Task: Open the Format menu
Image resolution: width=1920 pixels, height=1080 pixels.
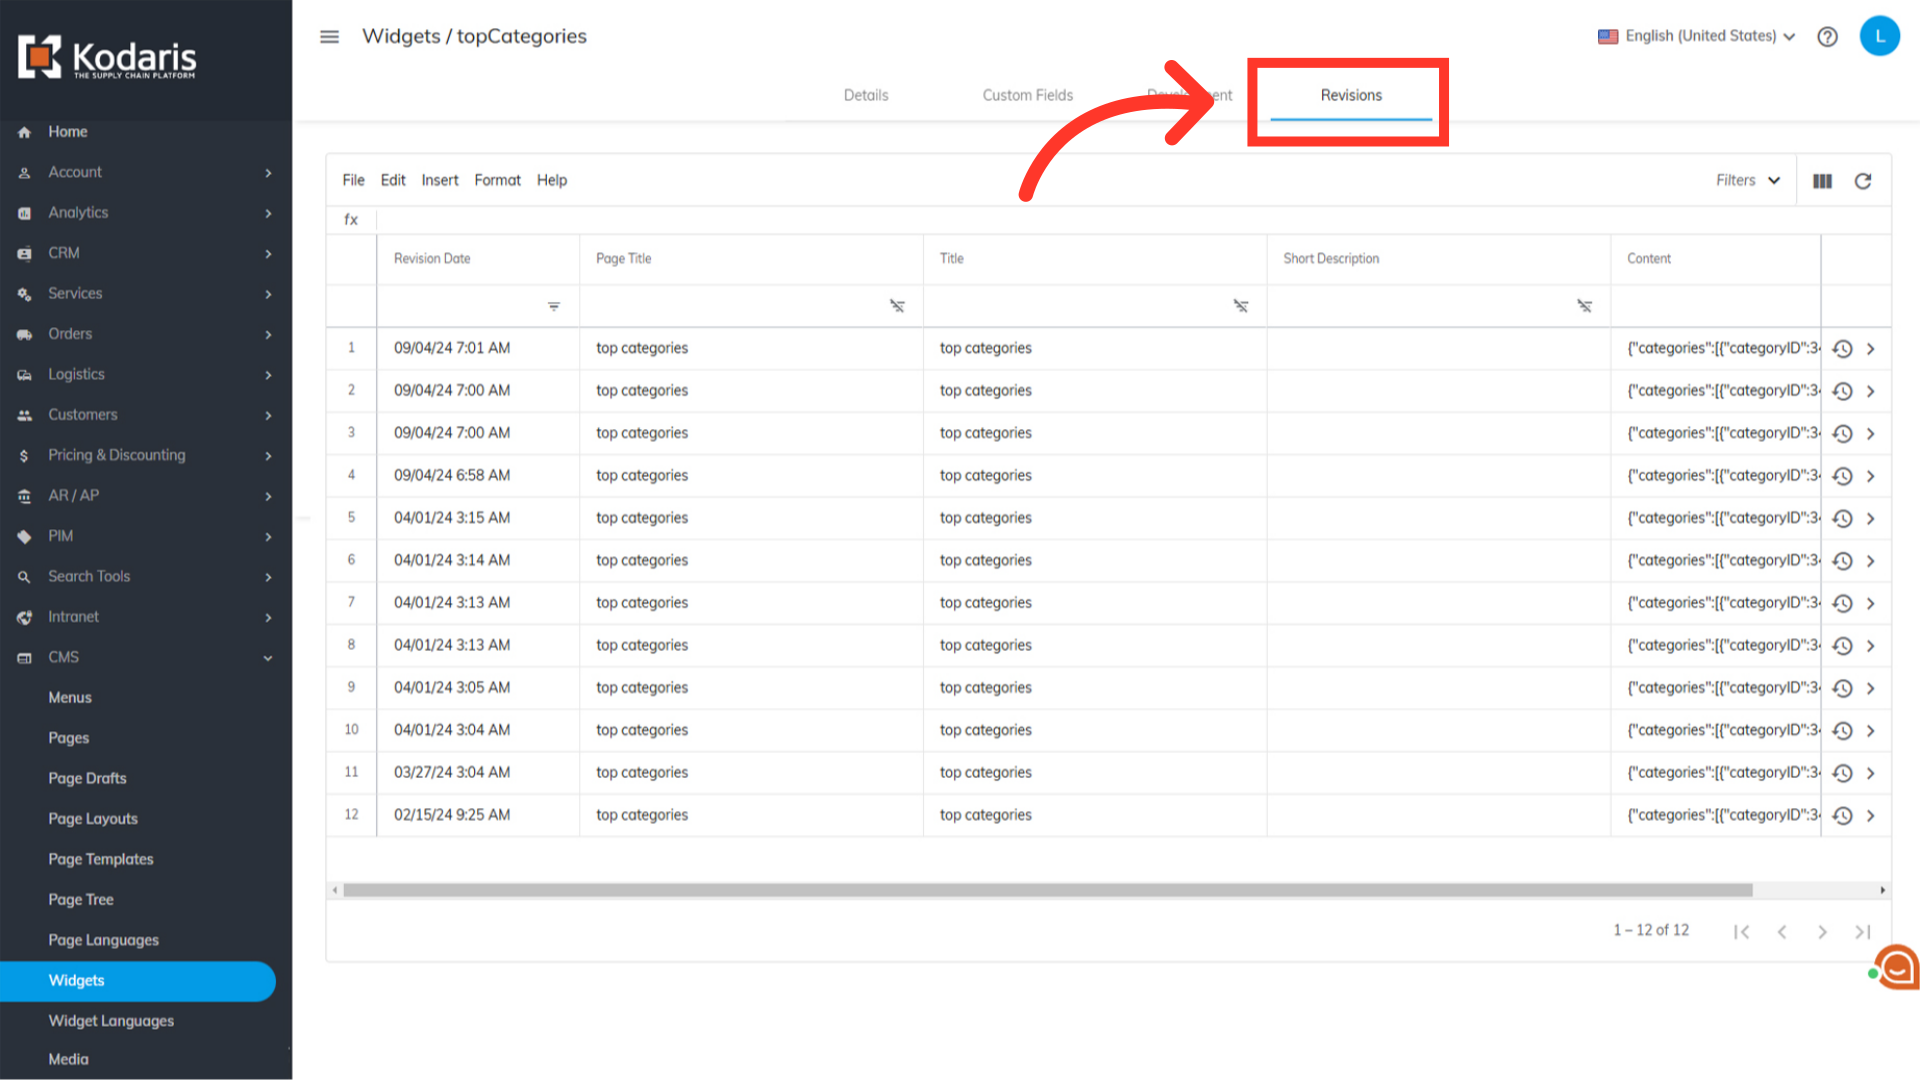Action: (497, 181)
